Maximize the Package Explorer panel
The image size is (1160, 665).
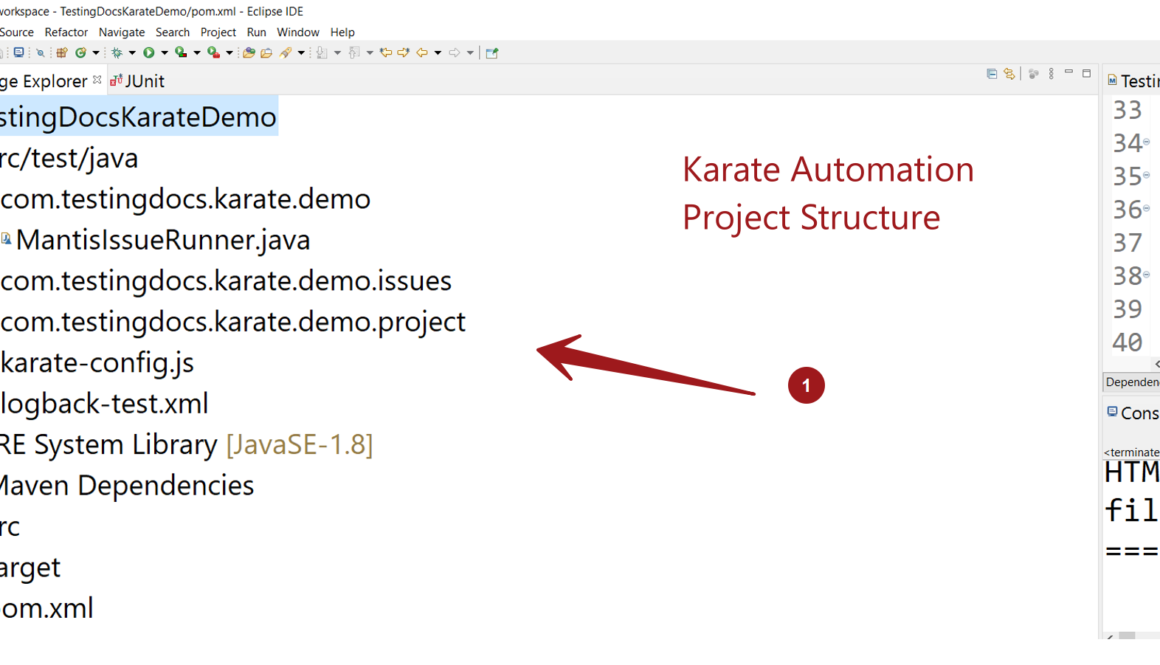pyautogui.click(x=1087, y=73)
